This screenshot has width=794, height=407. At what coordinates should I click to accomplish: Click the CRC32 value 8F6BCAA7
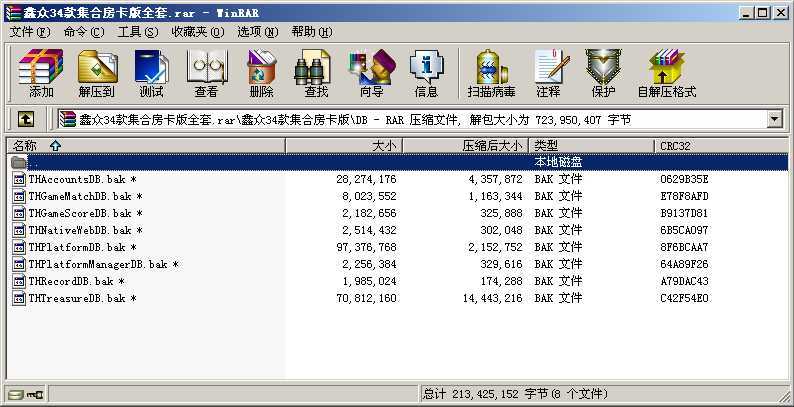(x=684, y=248)
